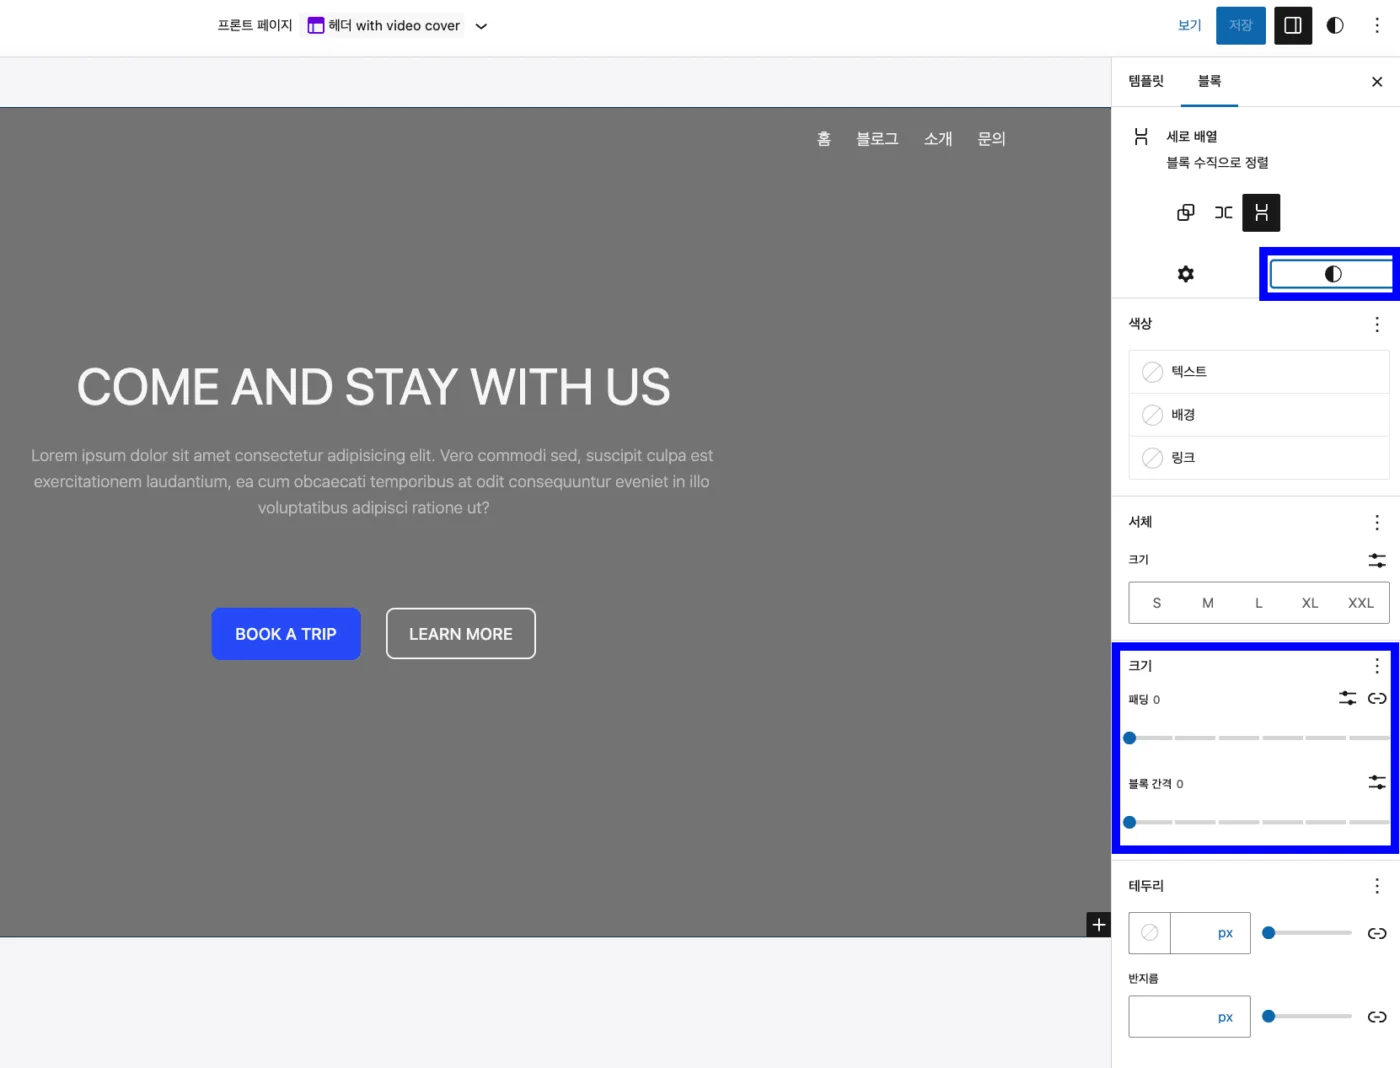Click the COME AND STAY WITH US heading
The height and width of the screenshot is (1068, 1400).
point(373,388)
